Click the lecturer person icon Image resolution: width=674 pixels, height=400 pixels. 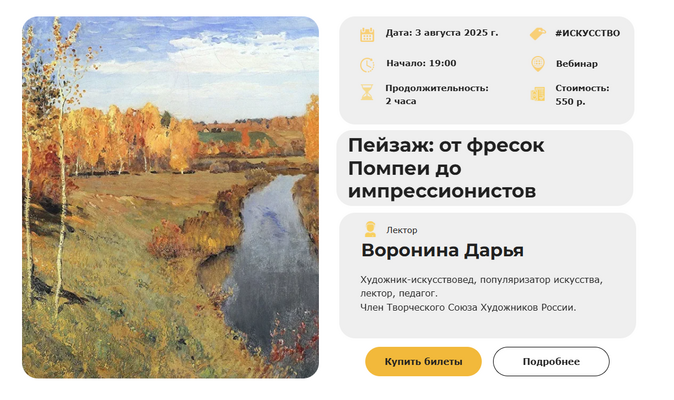[x=370, y=229]
